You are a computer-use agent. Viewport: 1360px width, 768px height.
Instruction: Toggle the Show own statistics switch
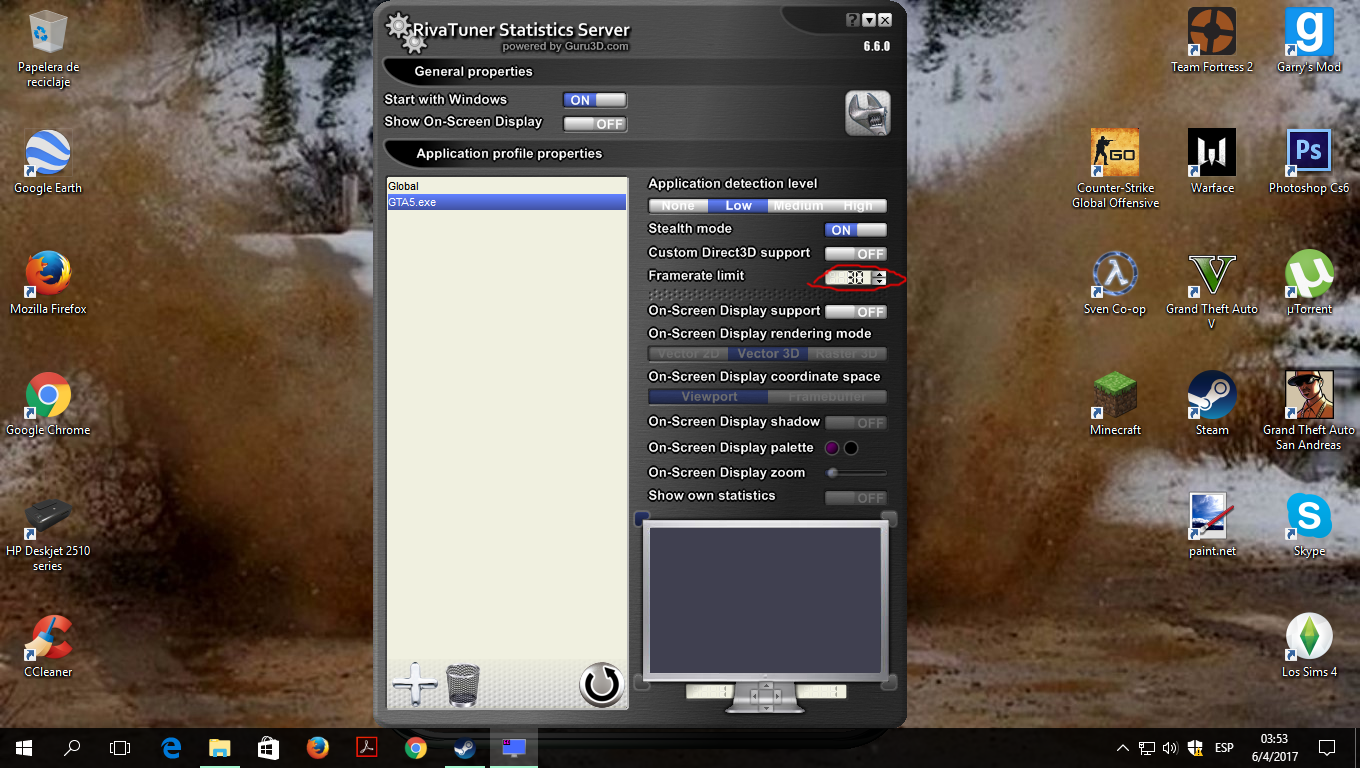856,498
